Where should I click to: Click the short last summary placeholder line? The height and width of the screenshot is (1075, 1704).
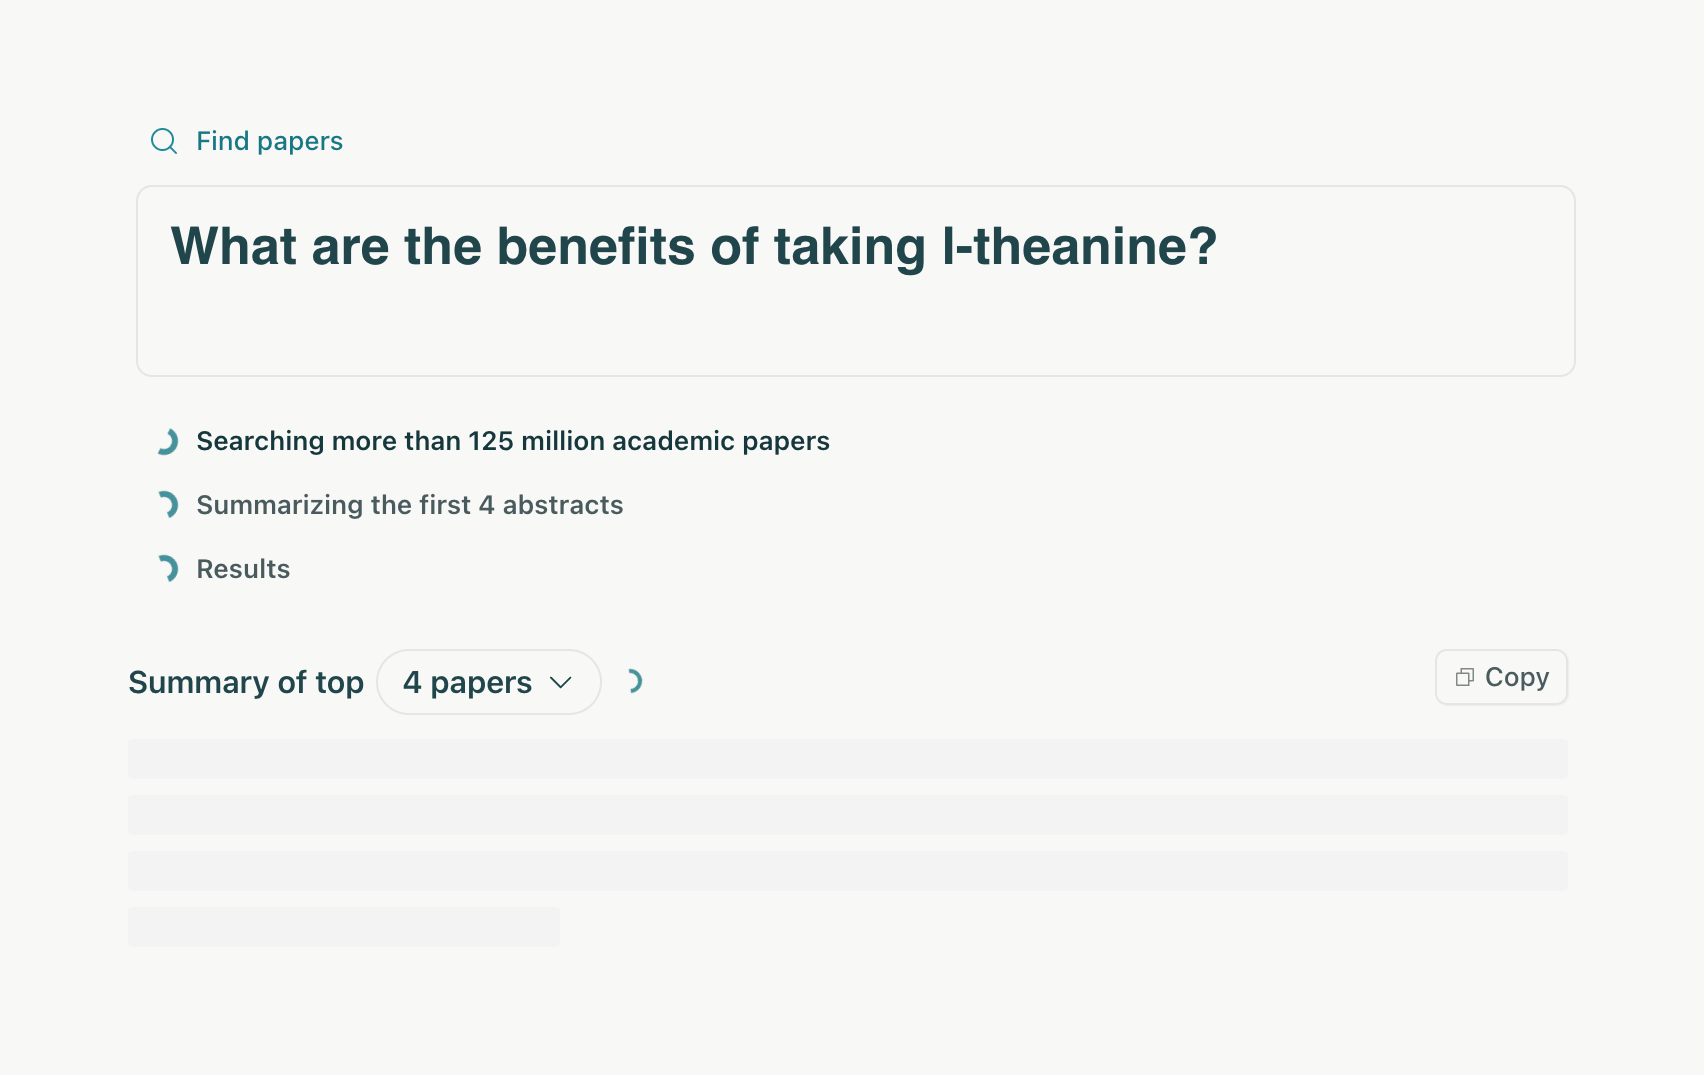click(x=343, y=927)
